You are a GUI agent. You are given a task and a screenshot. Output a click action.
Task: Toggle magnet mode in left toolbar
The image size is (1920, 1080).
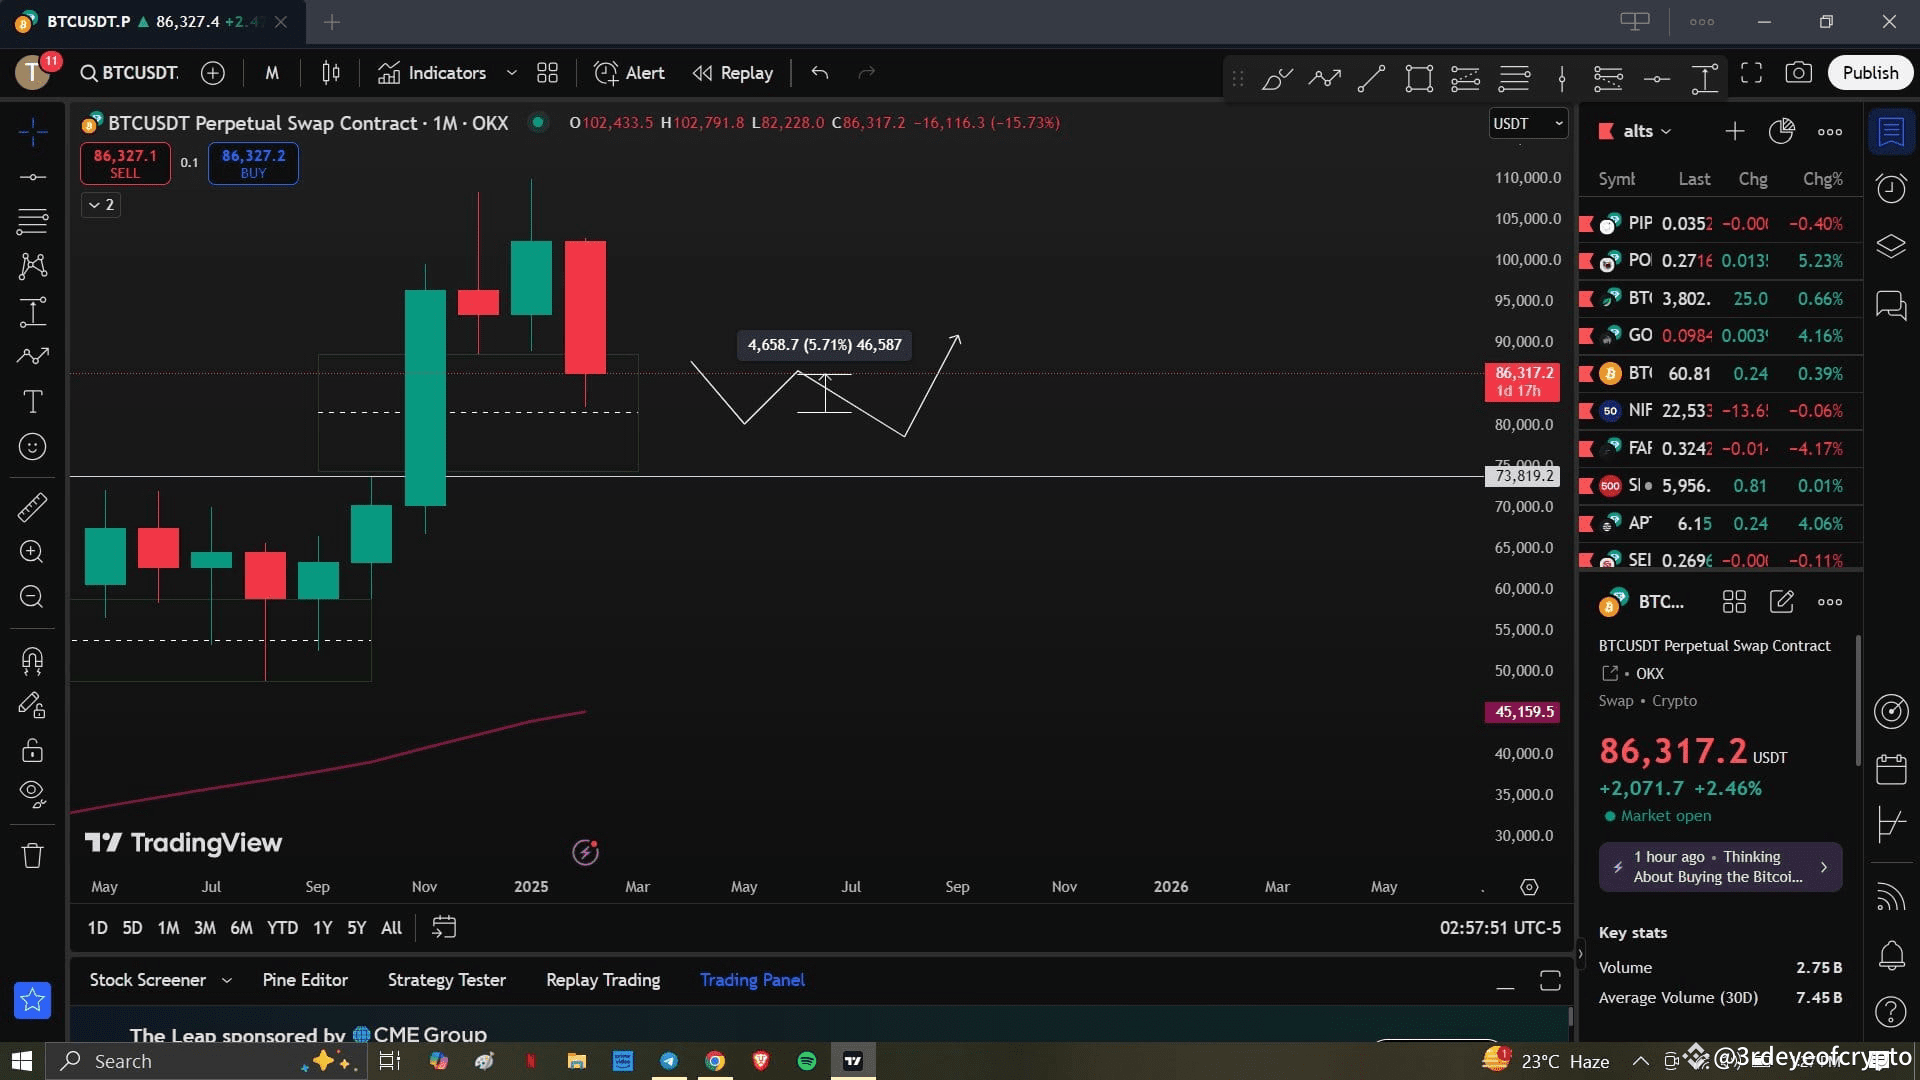click(x=33, y=661)
